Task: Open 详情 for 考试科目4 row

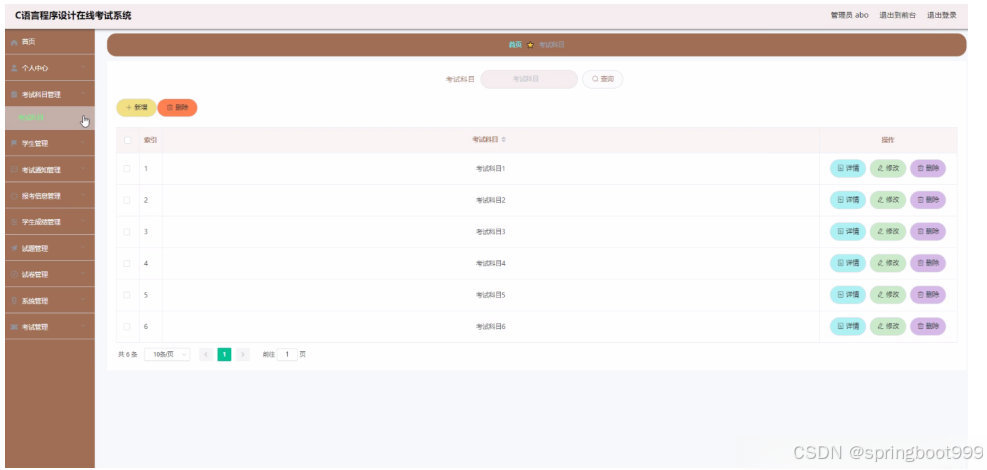Action: coord(848,263)
